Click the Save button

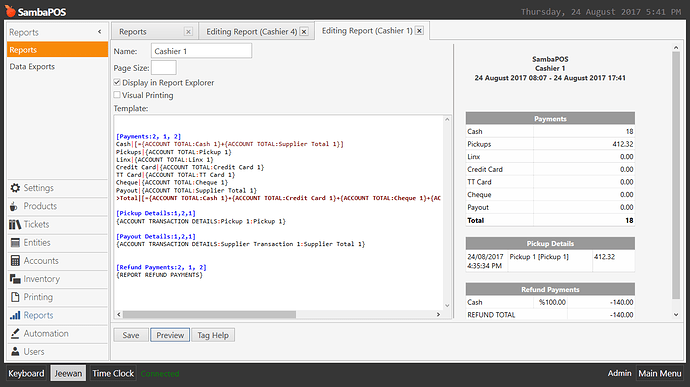click(x=131, y=335)
